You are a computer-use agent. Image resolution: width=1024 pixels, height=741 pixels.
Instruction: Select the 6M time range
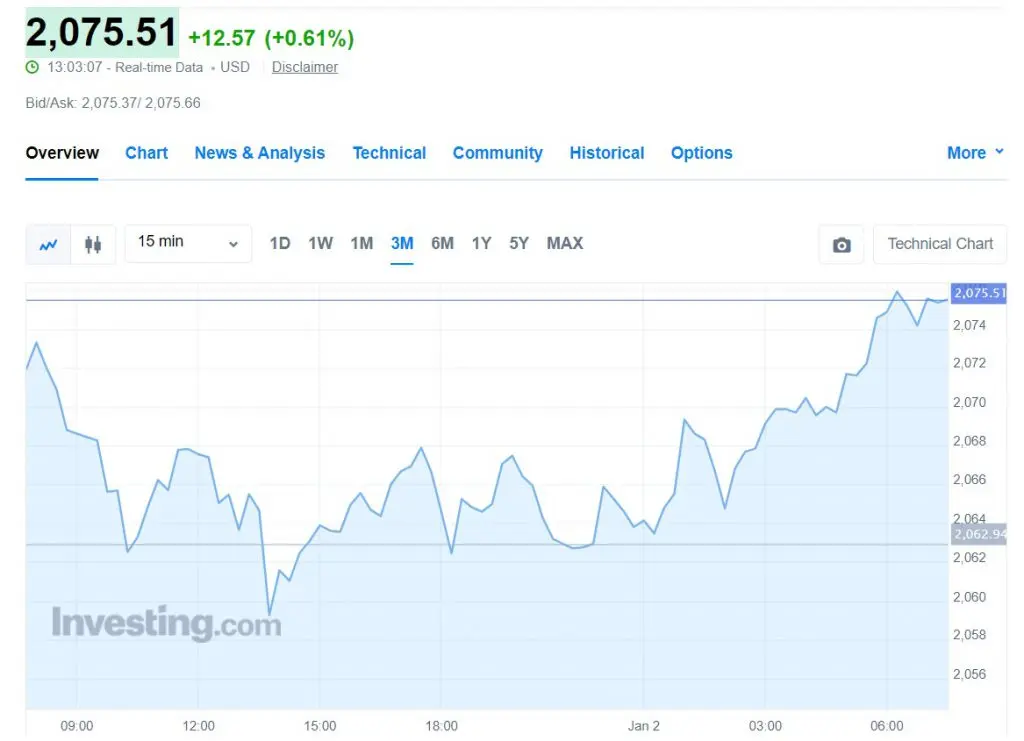tap(442, 244)
